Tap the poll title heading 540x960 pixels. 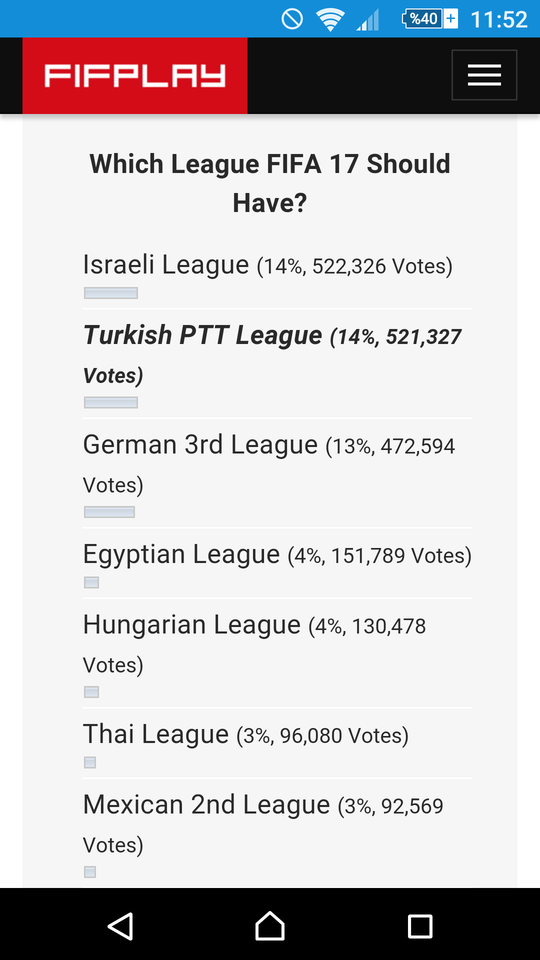[270, 183]
